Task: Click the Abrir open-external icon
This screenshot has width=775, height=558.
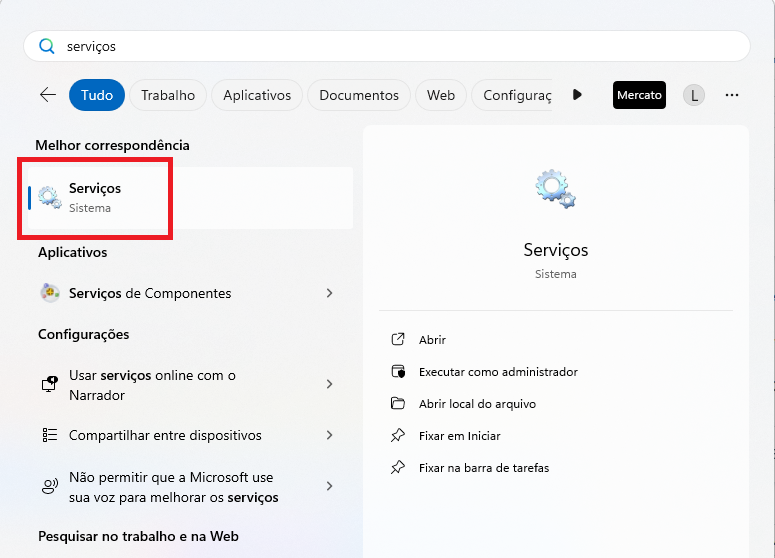Action: (398, 339)
